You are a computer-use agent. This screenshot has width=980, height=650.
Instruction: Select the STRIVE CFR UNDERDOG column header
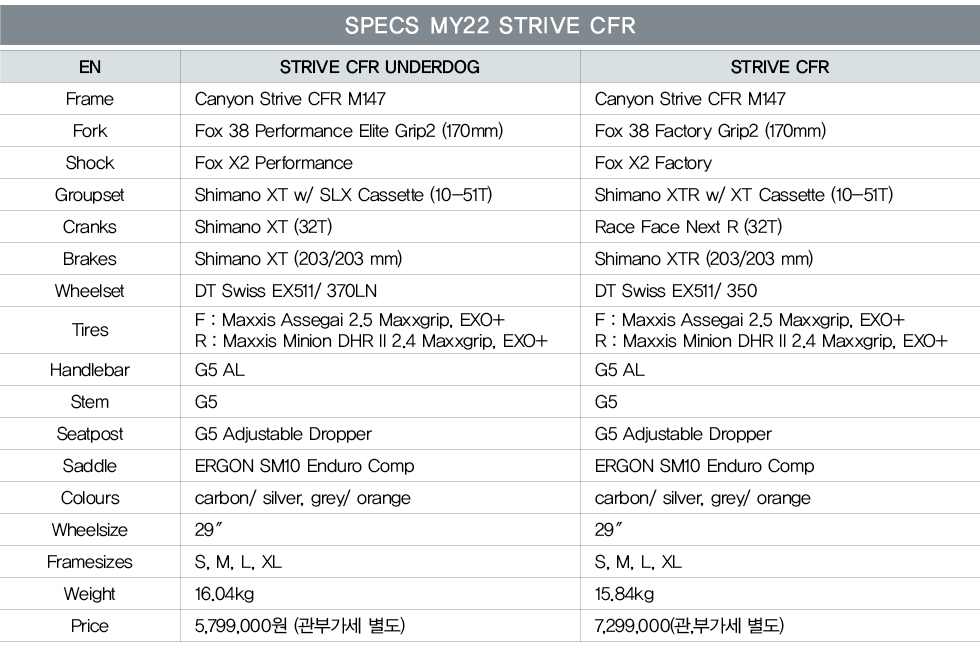380,67
